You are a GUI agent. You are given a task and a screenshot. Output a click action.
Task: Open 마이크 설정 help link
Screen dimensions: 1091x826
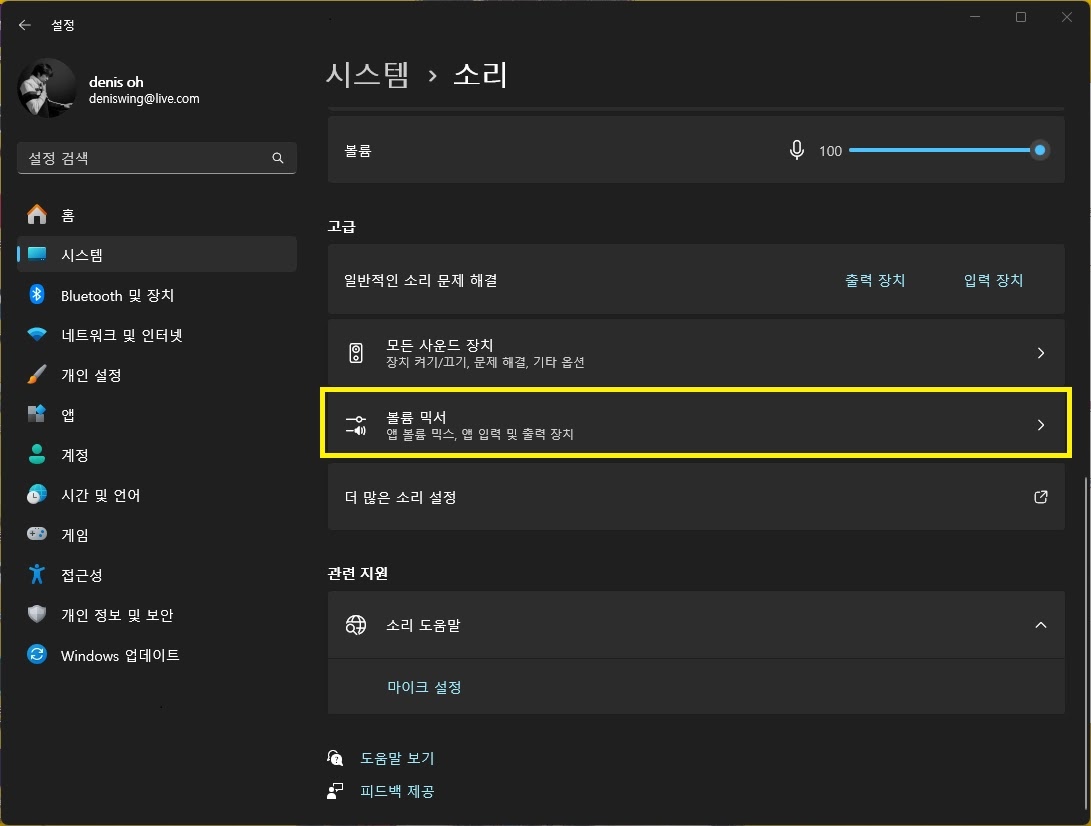tap(424, 687)
